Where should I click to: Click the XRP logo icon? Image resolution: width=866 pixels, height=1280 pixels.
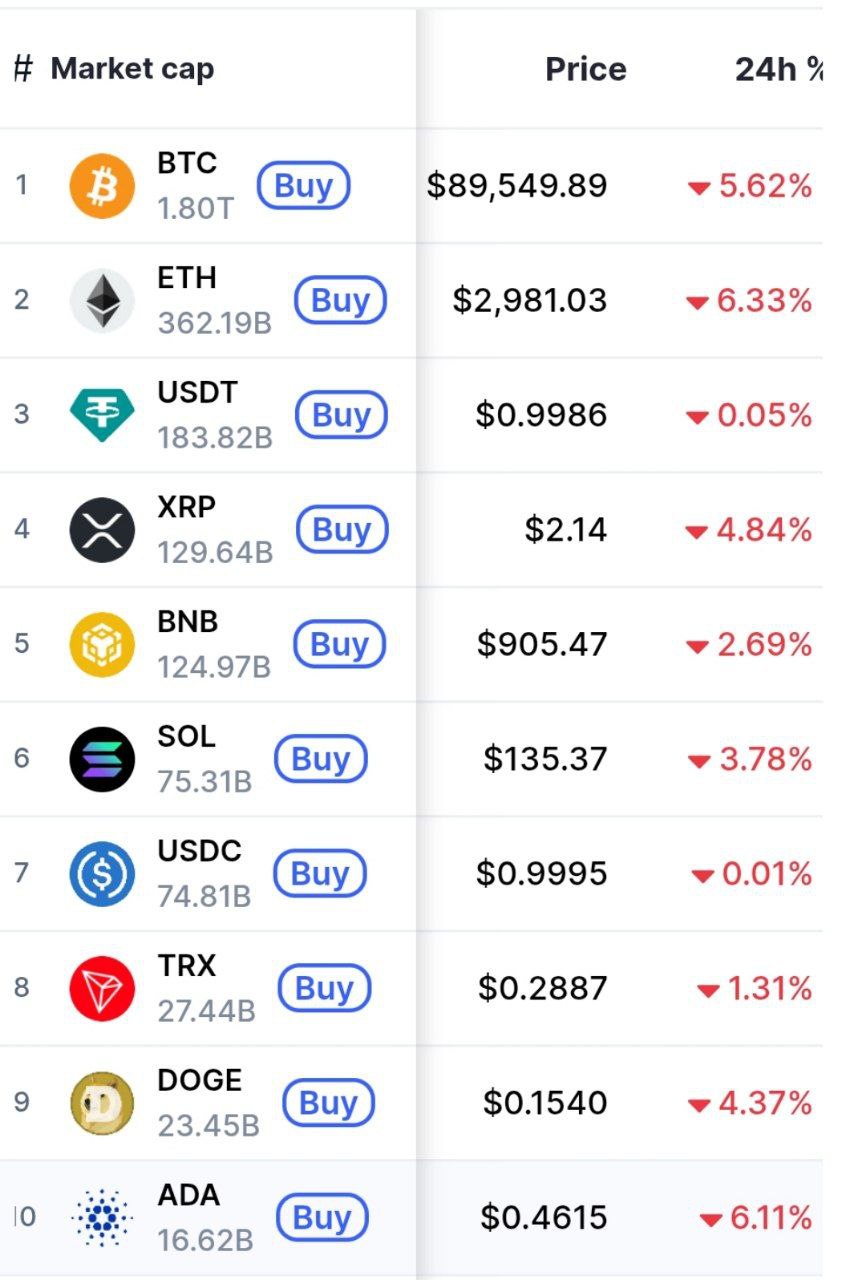tap(102, 530)
